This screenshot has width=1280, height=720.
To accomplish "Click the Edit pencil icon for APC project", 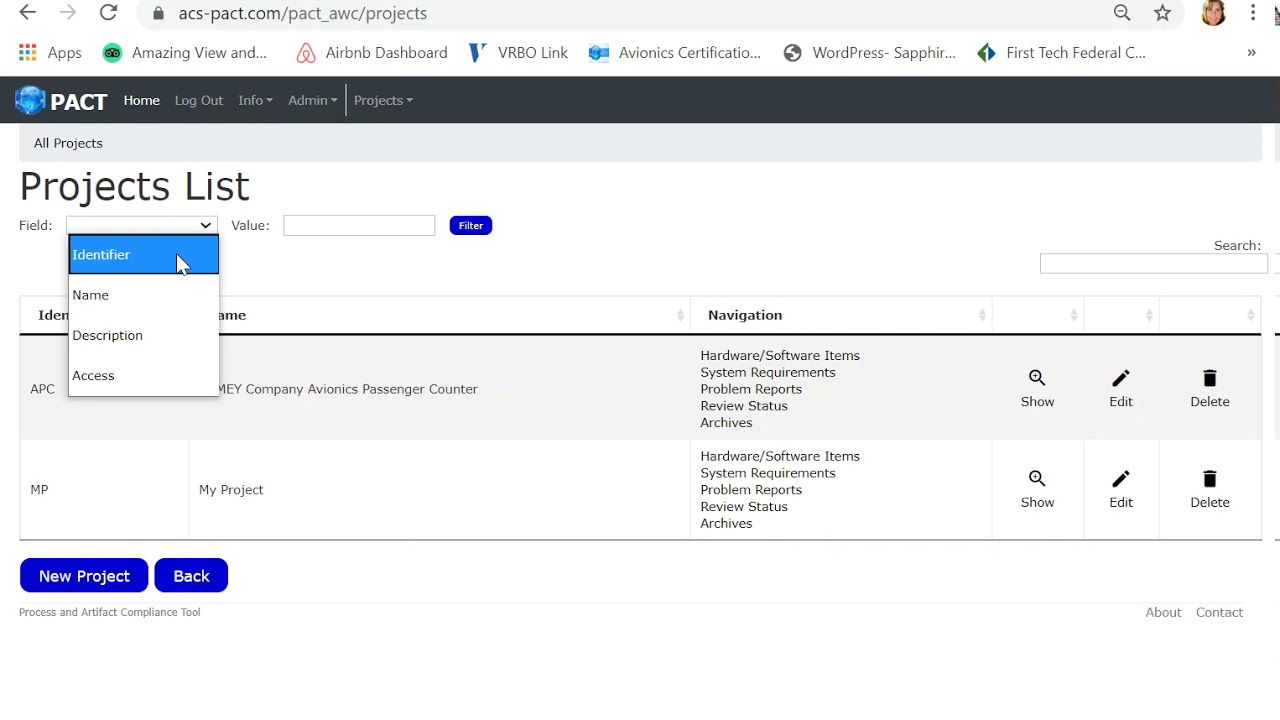I will pos(1120,378).
